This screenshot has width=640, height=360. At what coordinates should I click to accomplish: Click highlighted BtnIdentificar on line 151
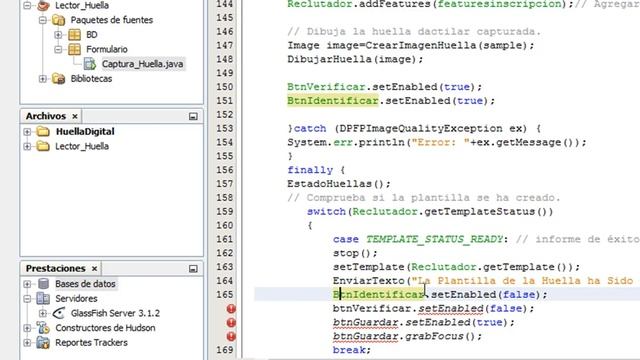pyautogui.click(x=333, y=101)
